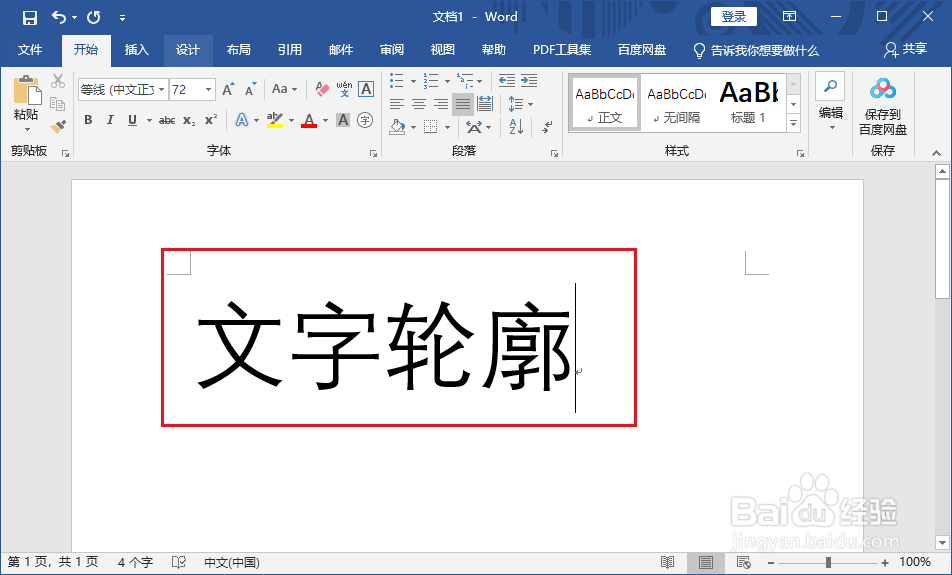Switch to the References (引用) tab
Screen dimensions: 952x575
point(290,50)
